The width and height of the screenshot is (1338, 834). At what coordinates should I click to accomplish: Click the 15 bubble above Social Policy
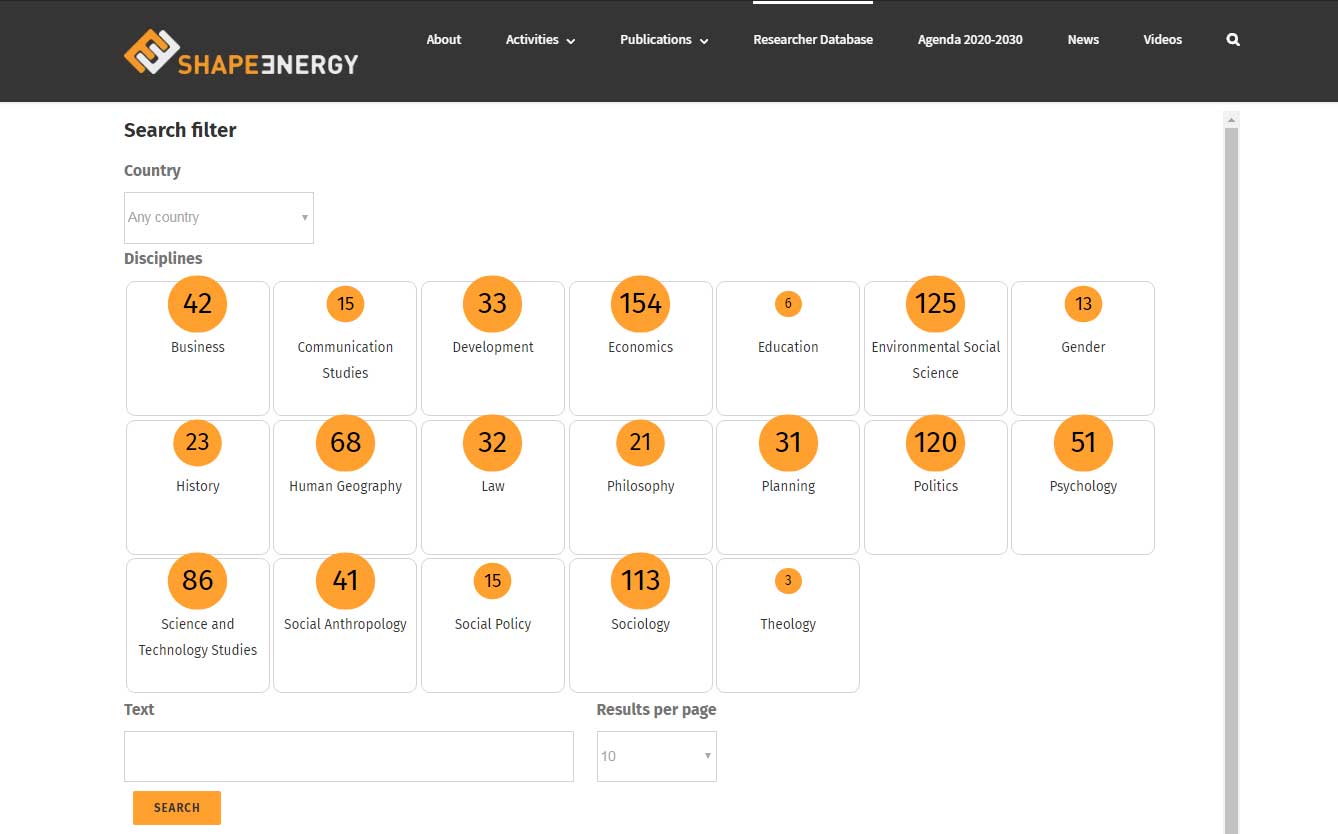tap(493, 581)
